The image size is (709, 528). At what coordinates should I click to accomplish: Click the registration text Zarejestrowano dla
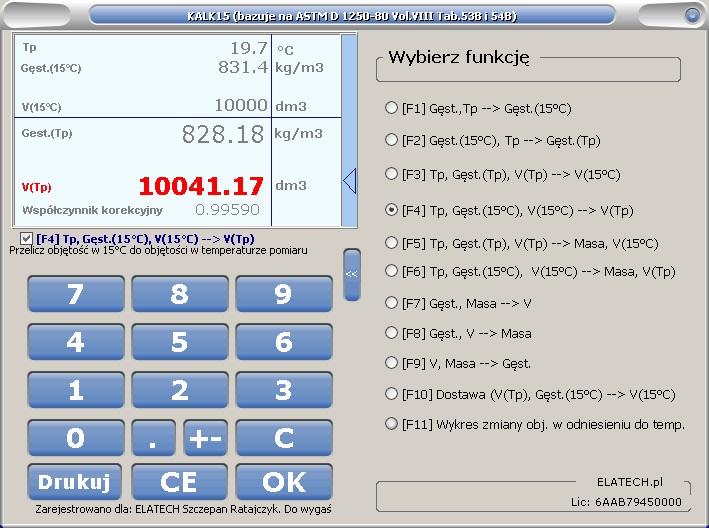click(183, 509)
